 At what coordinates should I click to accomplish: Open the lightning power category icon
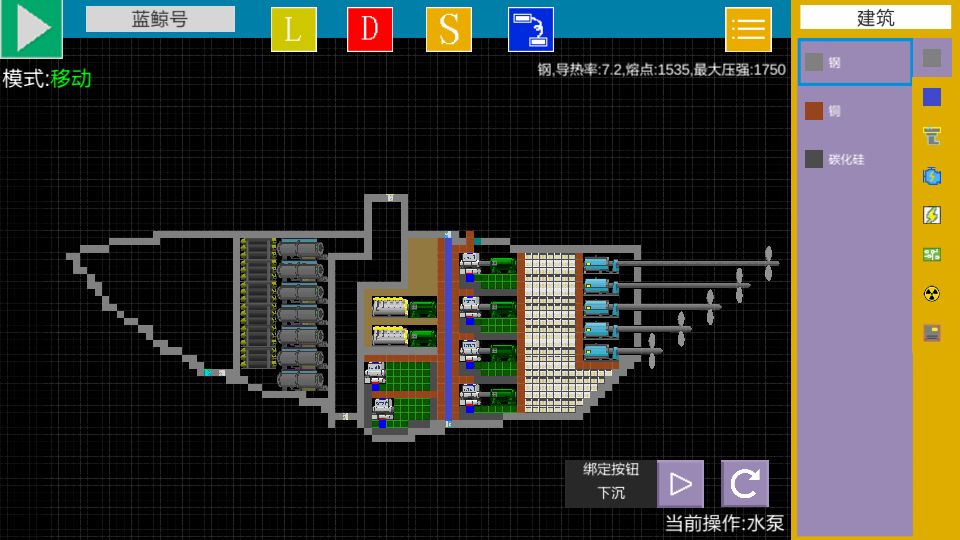(x=932, y=215)
